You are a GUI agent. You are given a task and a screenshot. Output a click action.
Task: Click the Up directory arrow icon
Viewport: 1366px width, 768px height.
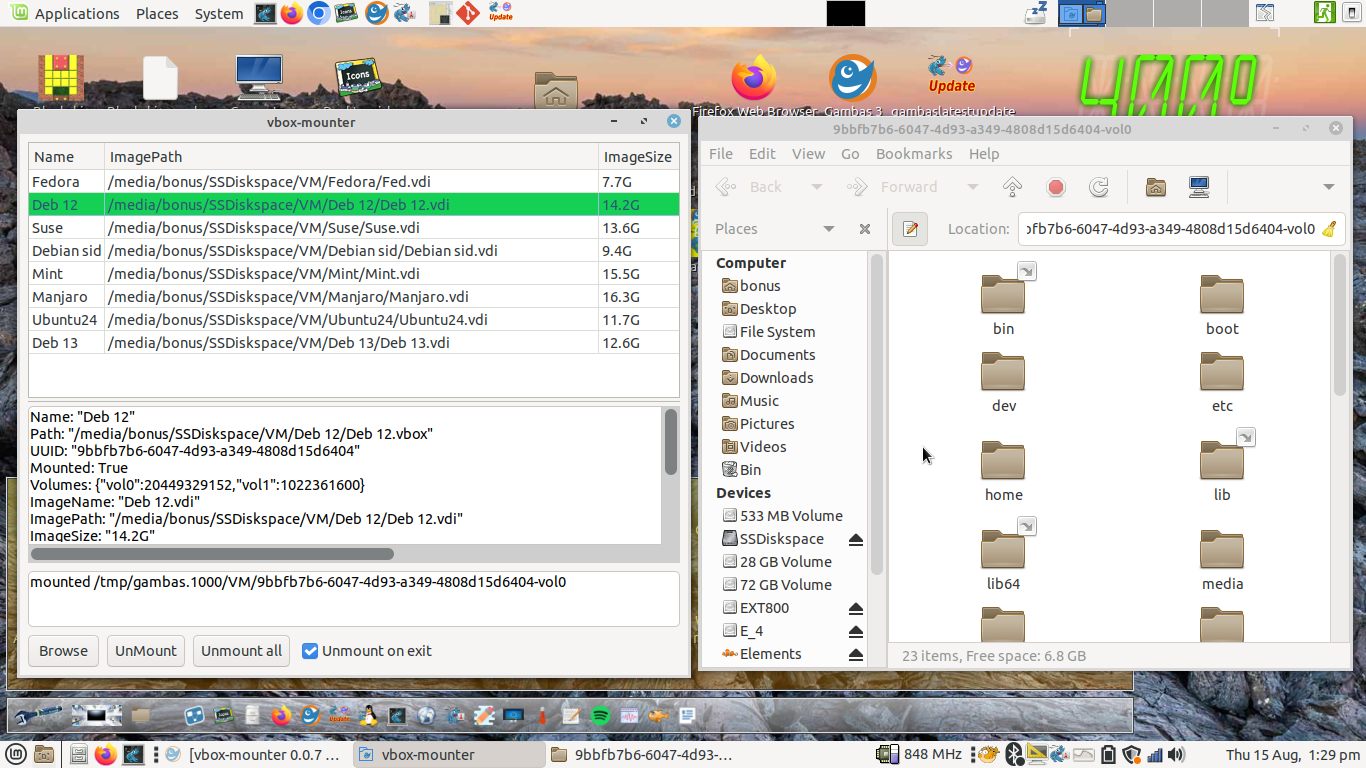[1012, 187]
